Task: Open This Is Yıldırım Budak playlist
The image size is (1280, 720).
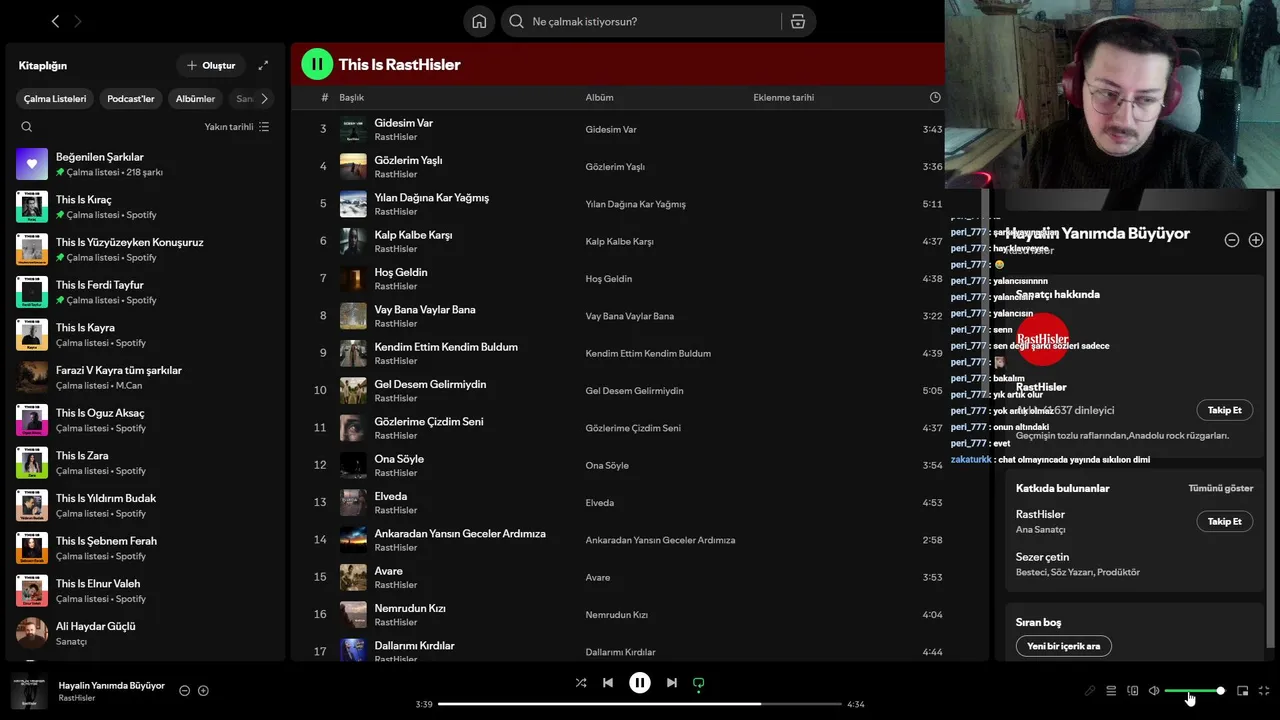Action: point(145,505)
